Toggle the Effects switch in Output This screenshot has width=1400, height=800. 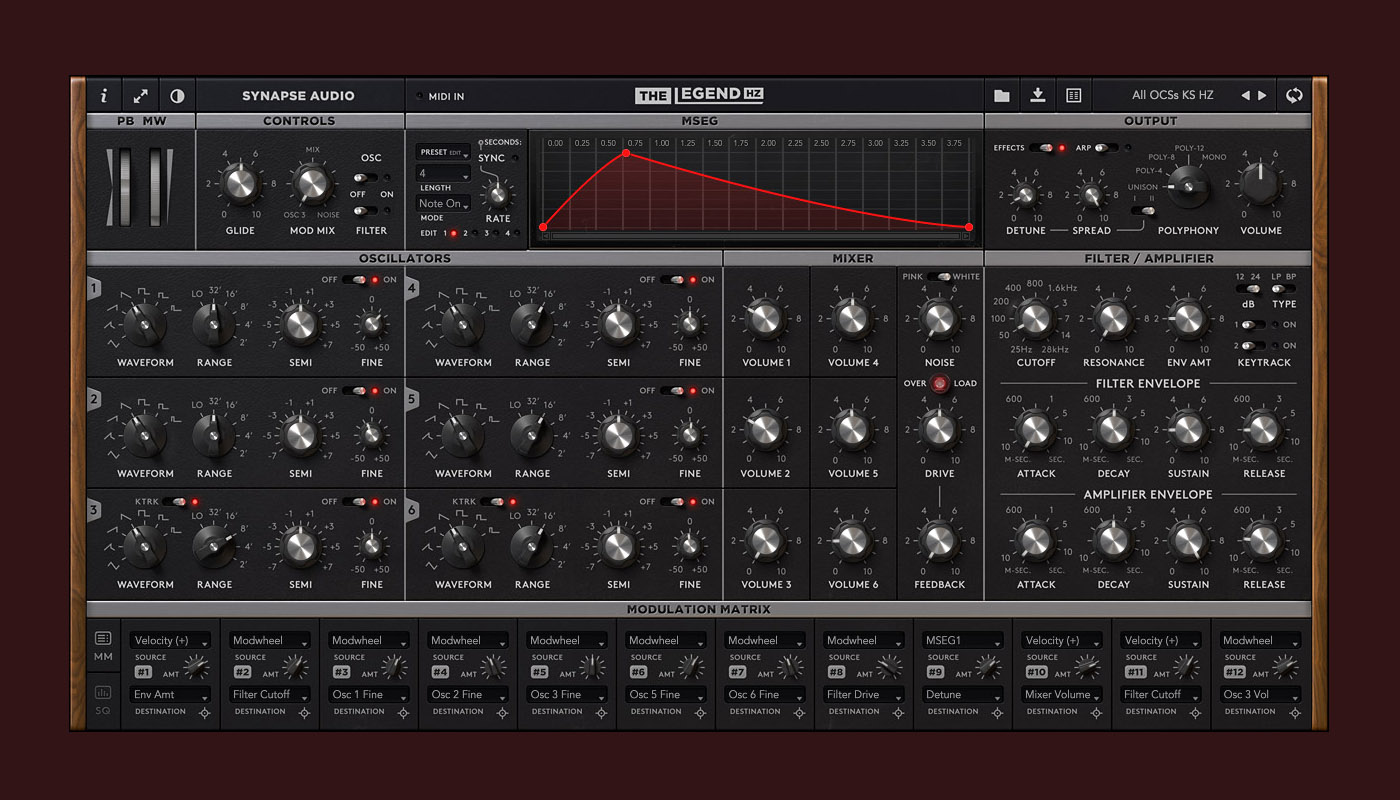coord(1043,148)
